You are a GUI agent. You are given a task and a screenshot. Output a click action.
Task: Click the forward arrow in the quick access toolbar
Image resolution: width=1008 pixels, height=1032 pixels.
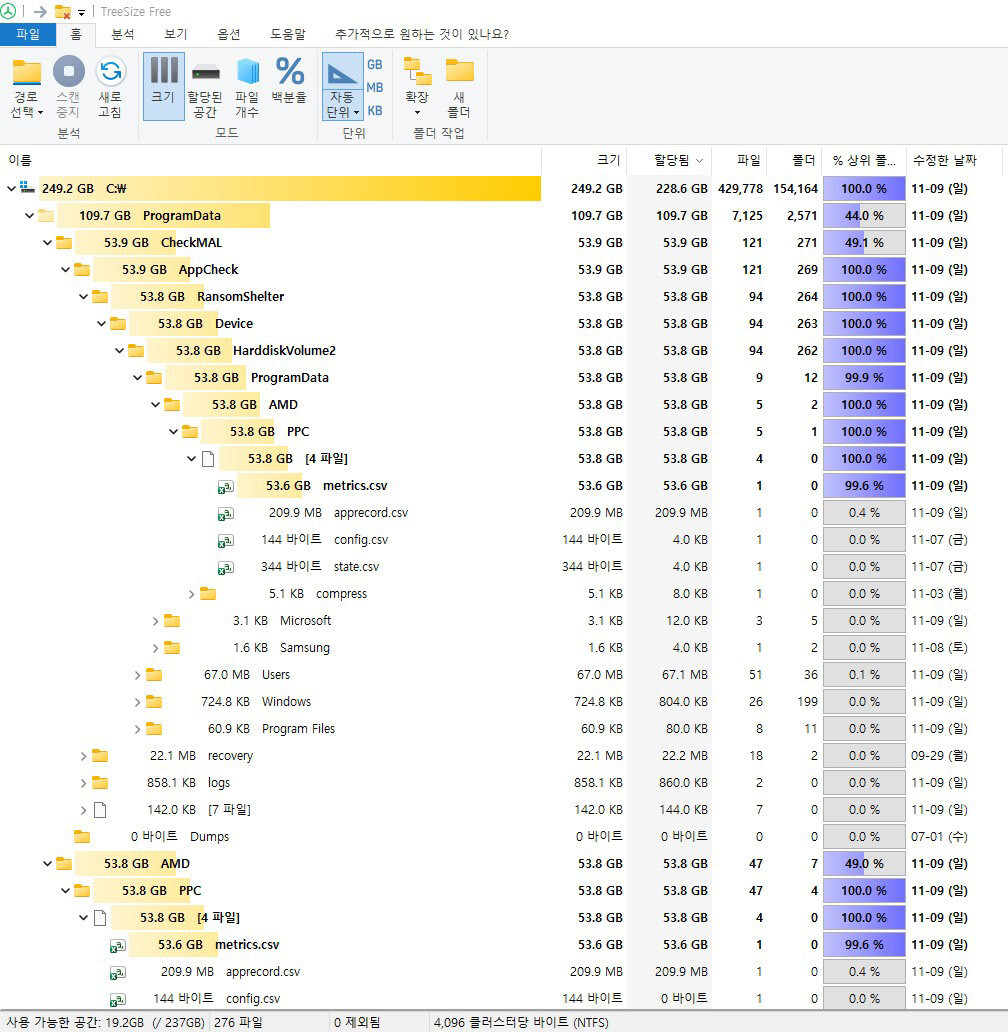tap(40, 12)
